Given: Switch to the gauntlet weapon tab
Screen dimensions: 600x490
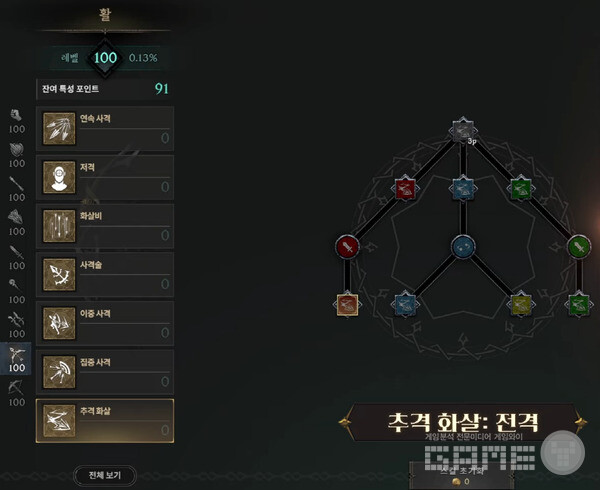Looking at the screenshot, I should point(16,121).
